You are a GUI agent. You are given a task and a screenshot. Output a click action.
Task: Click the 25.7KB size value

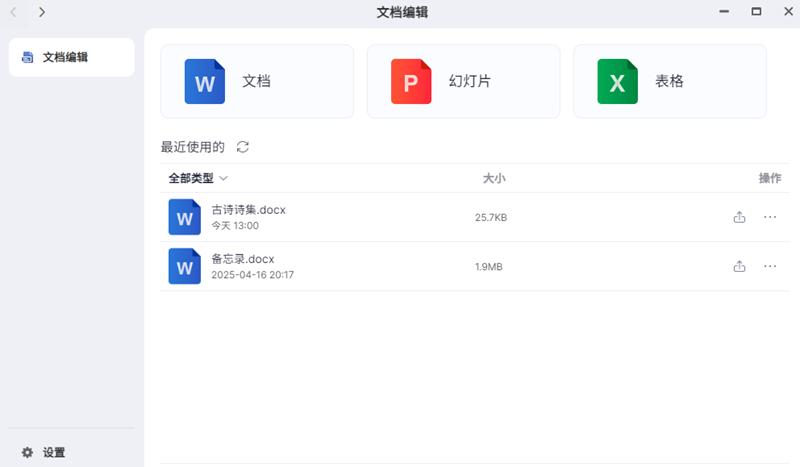[x=491, y=217]
